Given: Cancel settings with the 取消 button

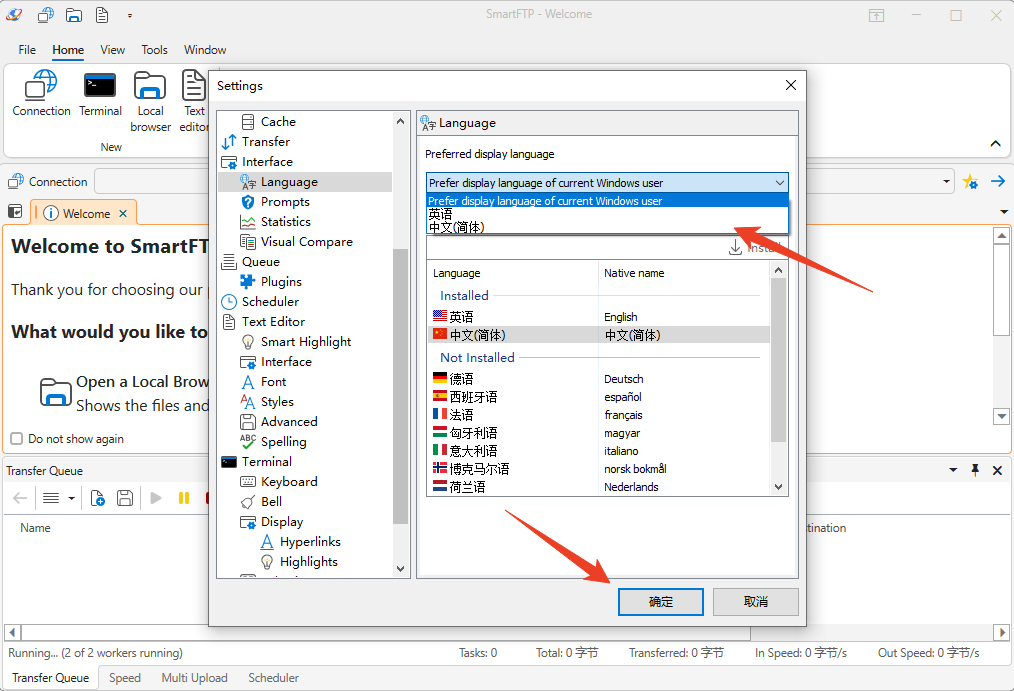Looking at the screenshot, I should click(755, 602).
